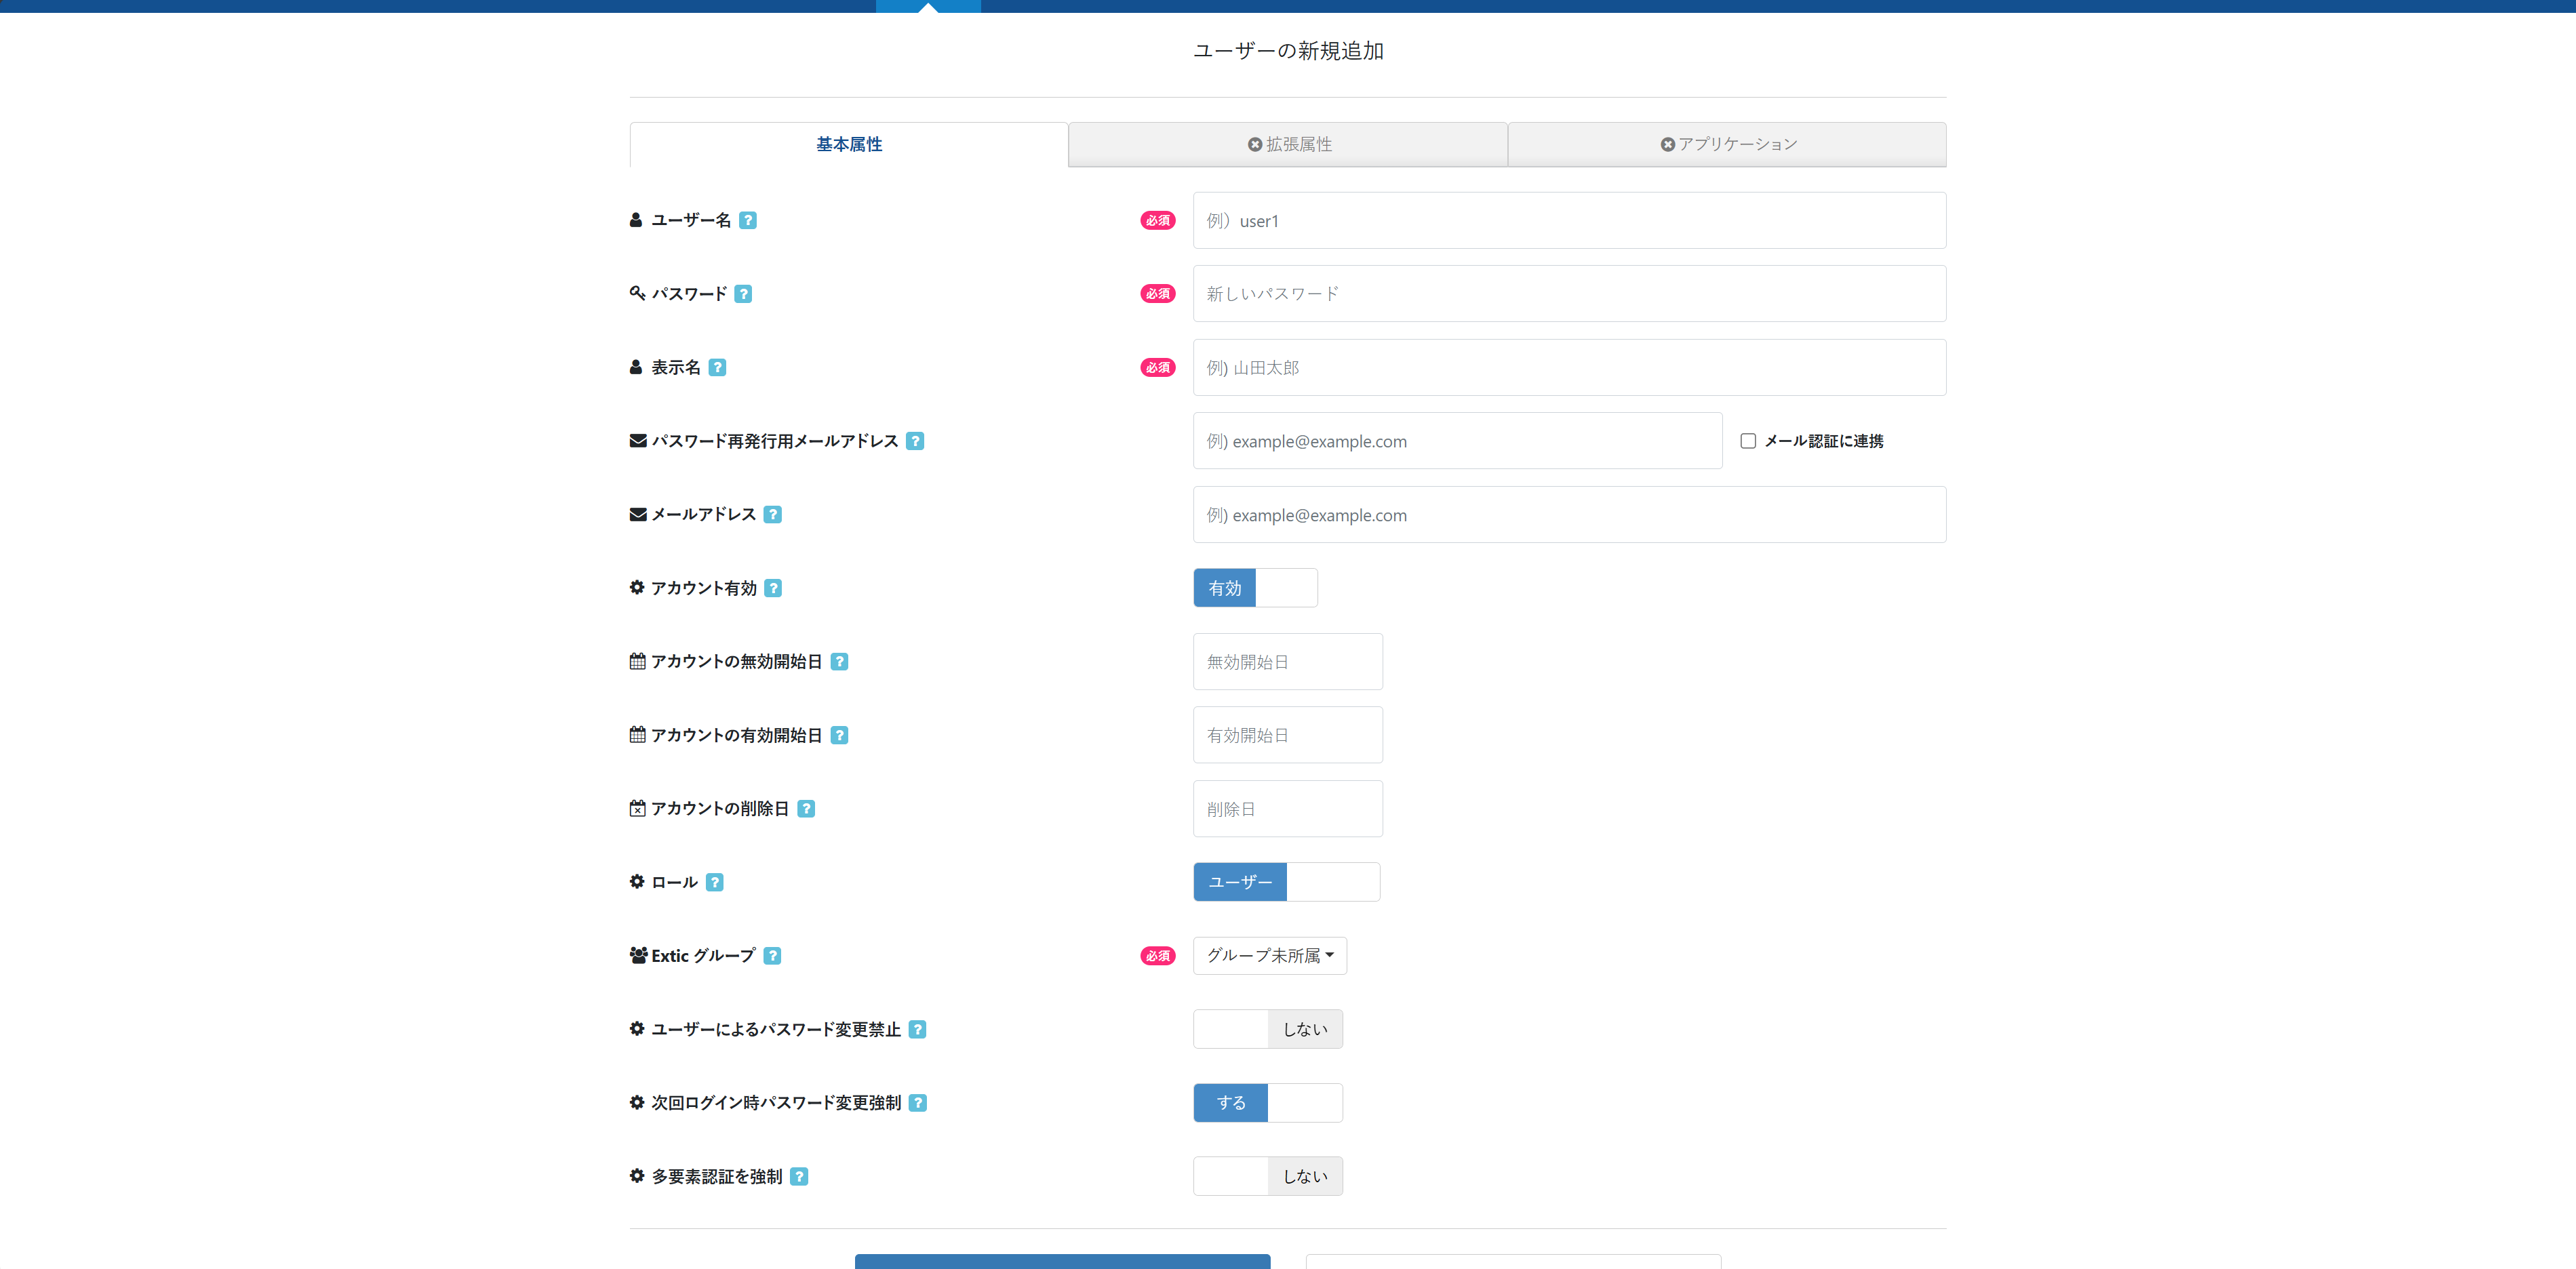Show help for アカウントの削除日
Screen dimensions: 2576x1269
(806, 808)
